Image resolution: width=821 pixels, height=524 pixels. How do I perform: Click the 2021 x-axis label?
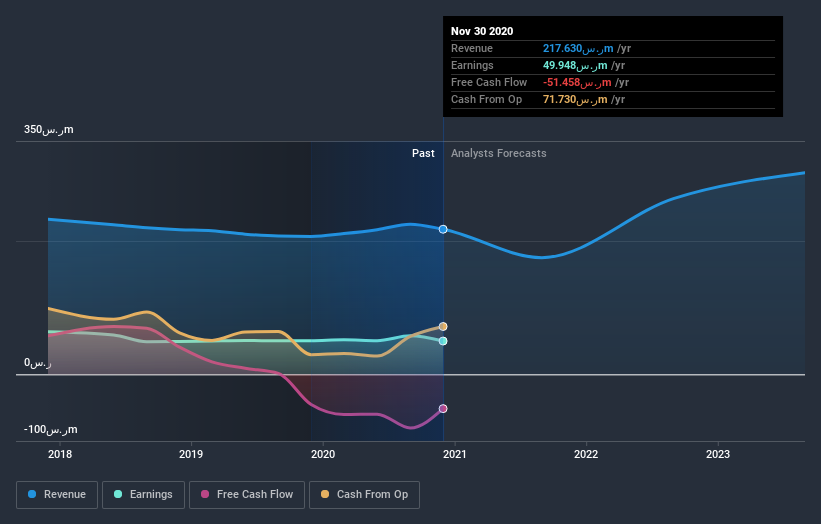pos(454,454)
